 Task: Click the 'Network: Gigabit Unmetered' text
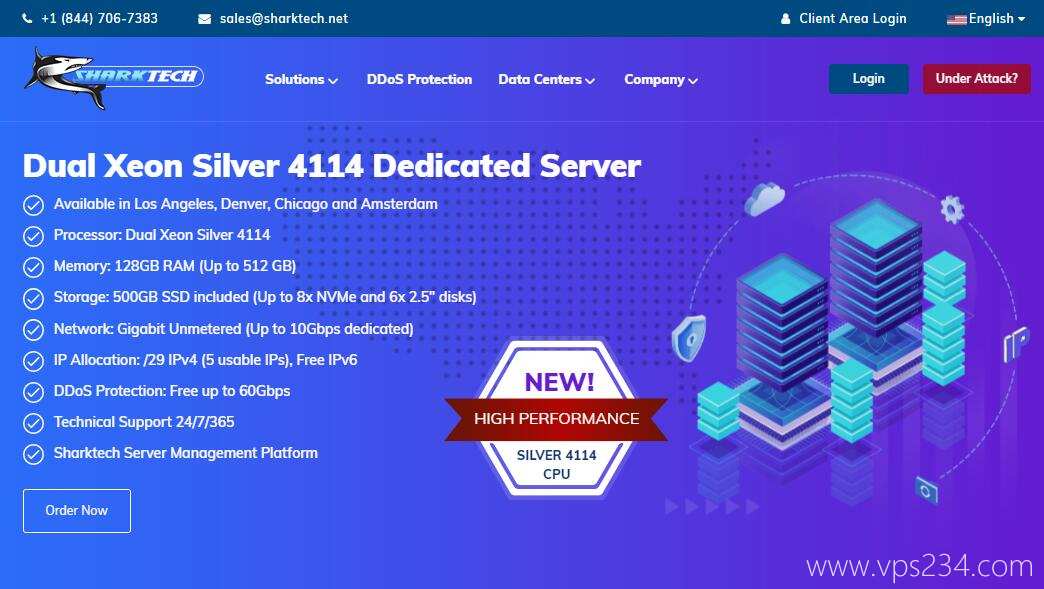click(x=234, y=329)
